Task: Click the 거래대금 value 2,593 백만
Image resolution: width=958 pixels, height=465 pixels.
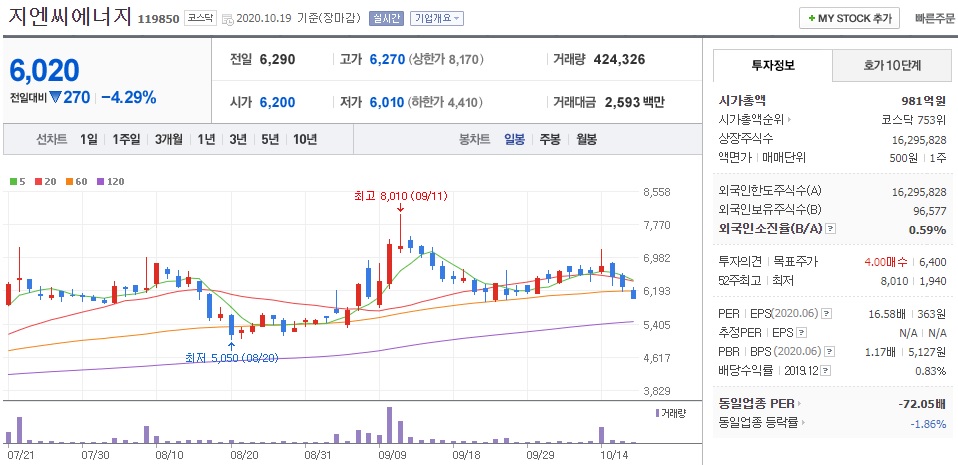Action: coord(634,102)
